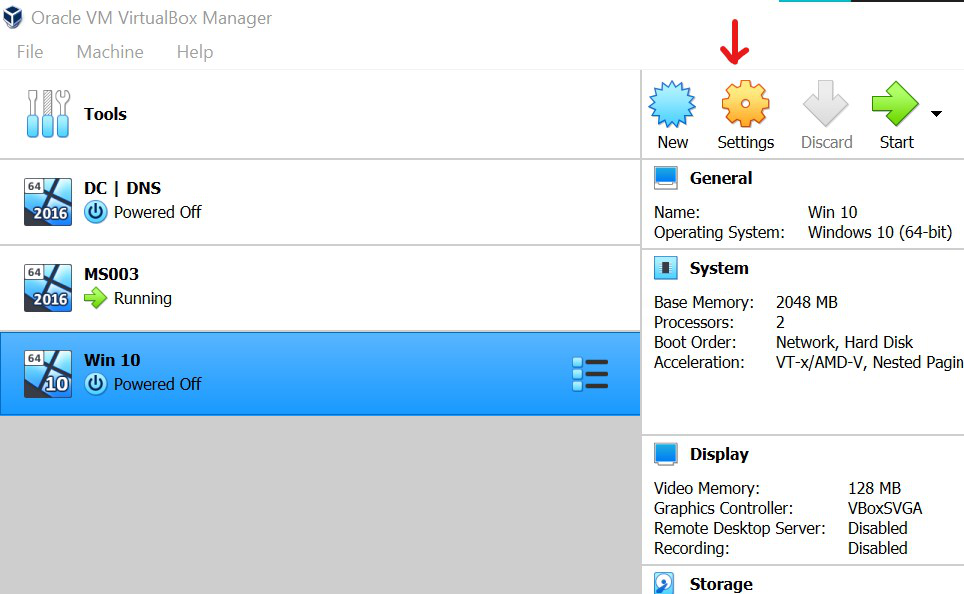Open the System section header

click(719, 268)
